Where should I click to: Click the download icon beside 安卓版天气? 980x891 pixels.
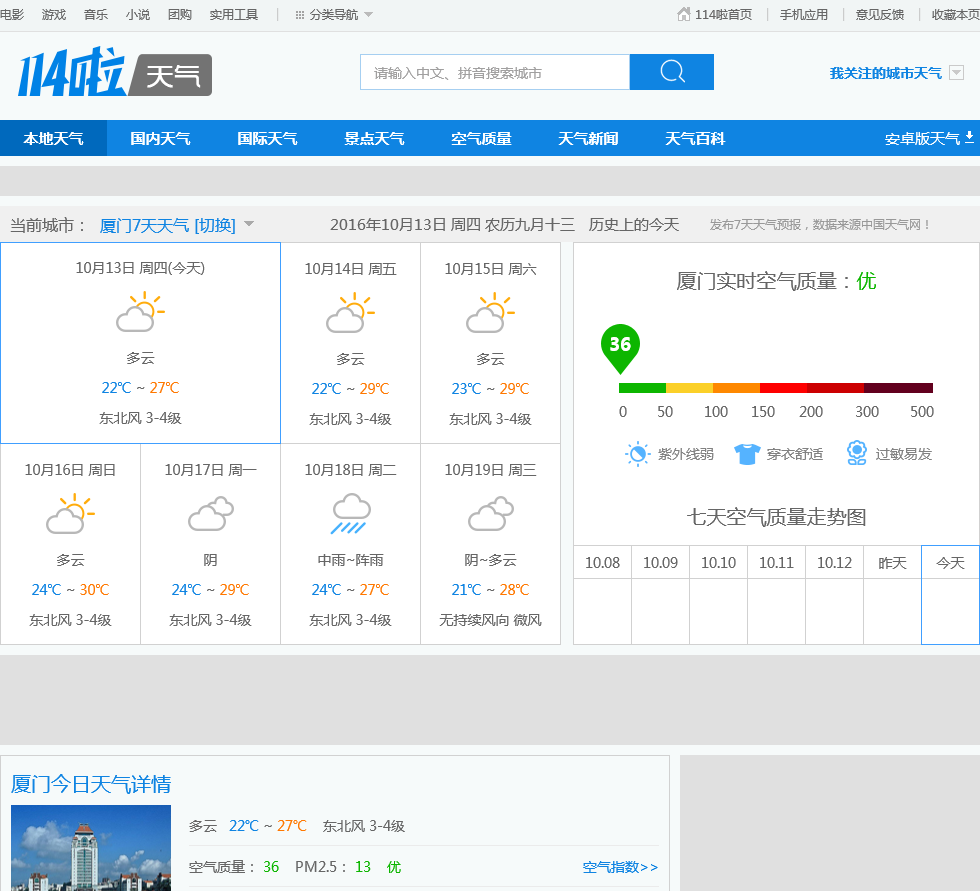(x=969, y=138)
